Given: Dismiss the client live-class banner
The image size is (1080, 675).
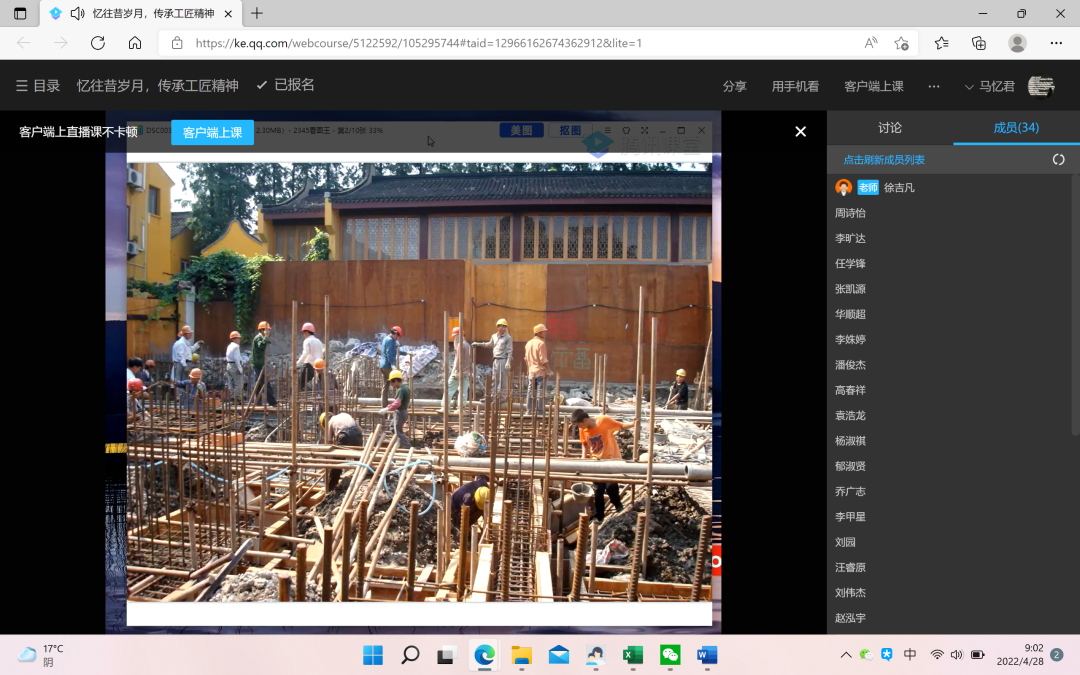Looking at the screenshot, I should [x=800, y=132].
